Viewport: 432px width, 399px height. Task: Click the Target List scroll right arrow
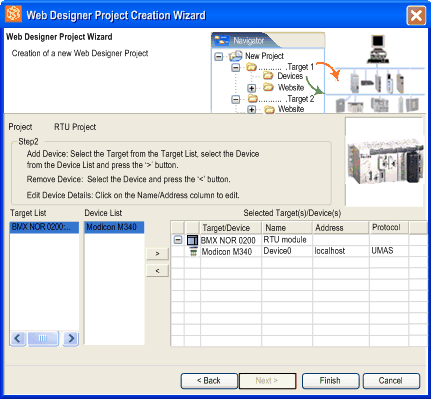(71, 338)
